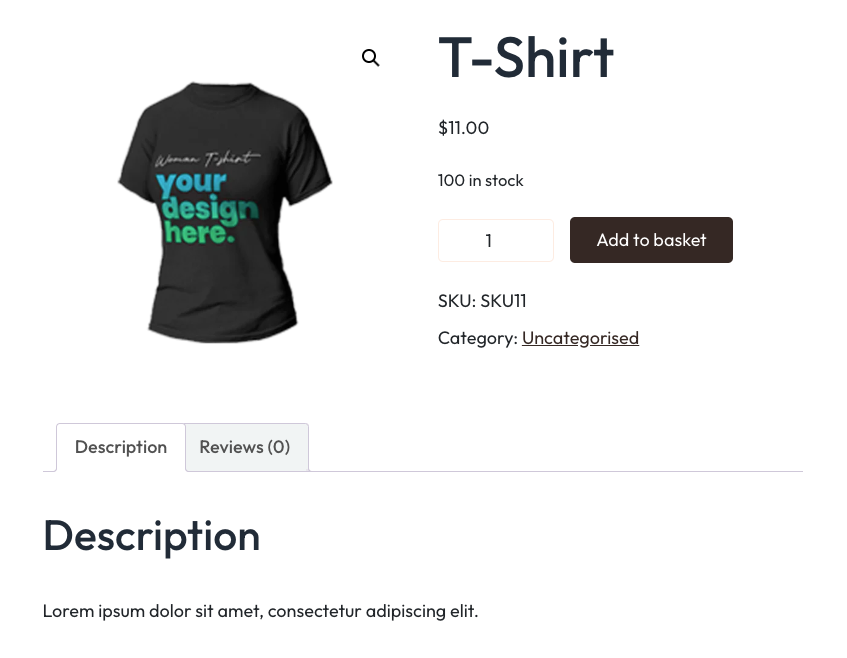
Task: Click the Lorem ipsum description paragraph
Action: [260, 611]
